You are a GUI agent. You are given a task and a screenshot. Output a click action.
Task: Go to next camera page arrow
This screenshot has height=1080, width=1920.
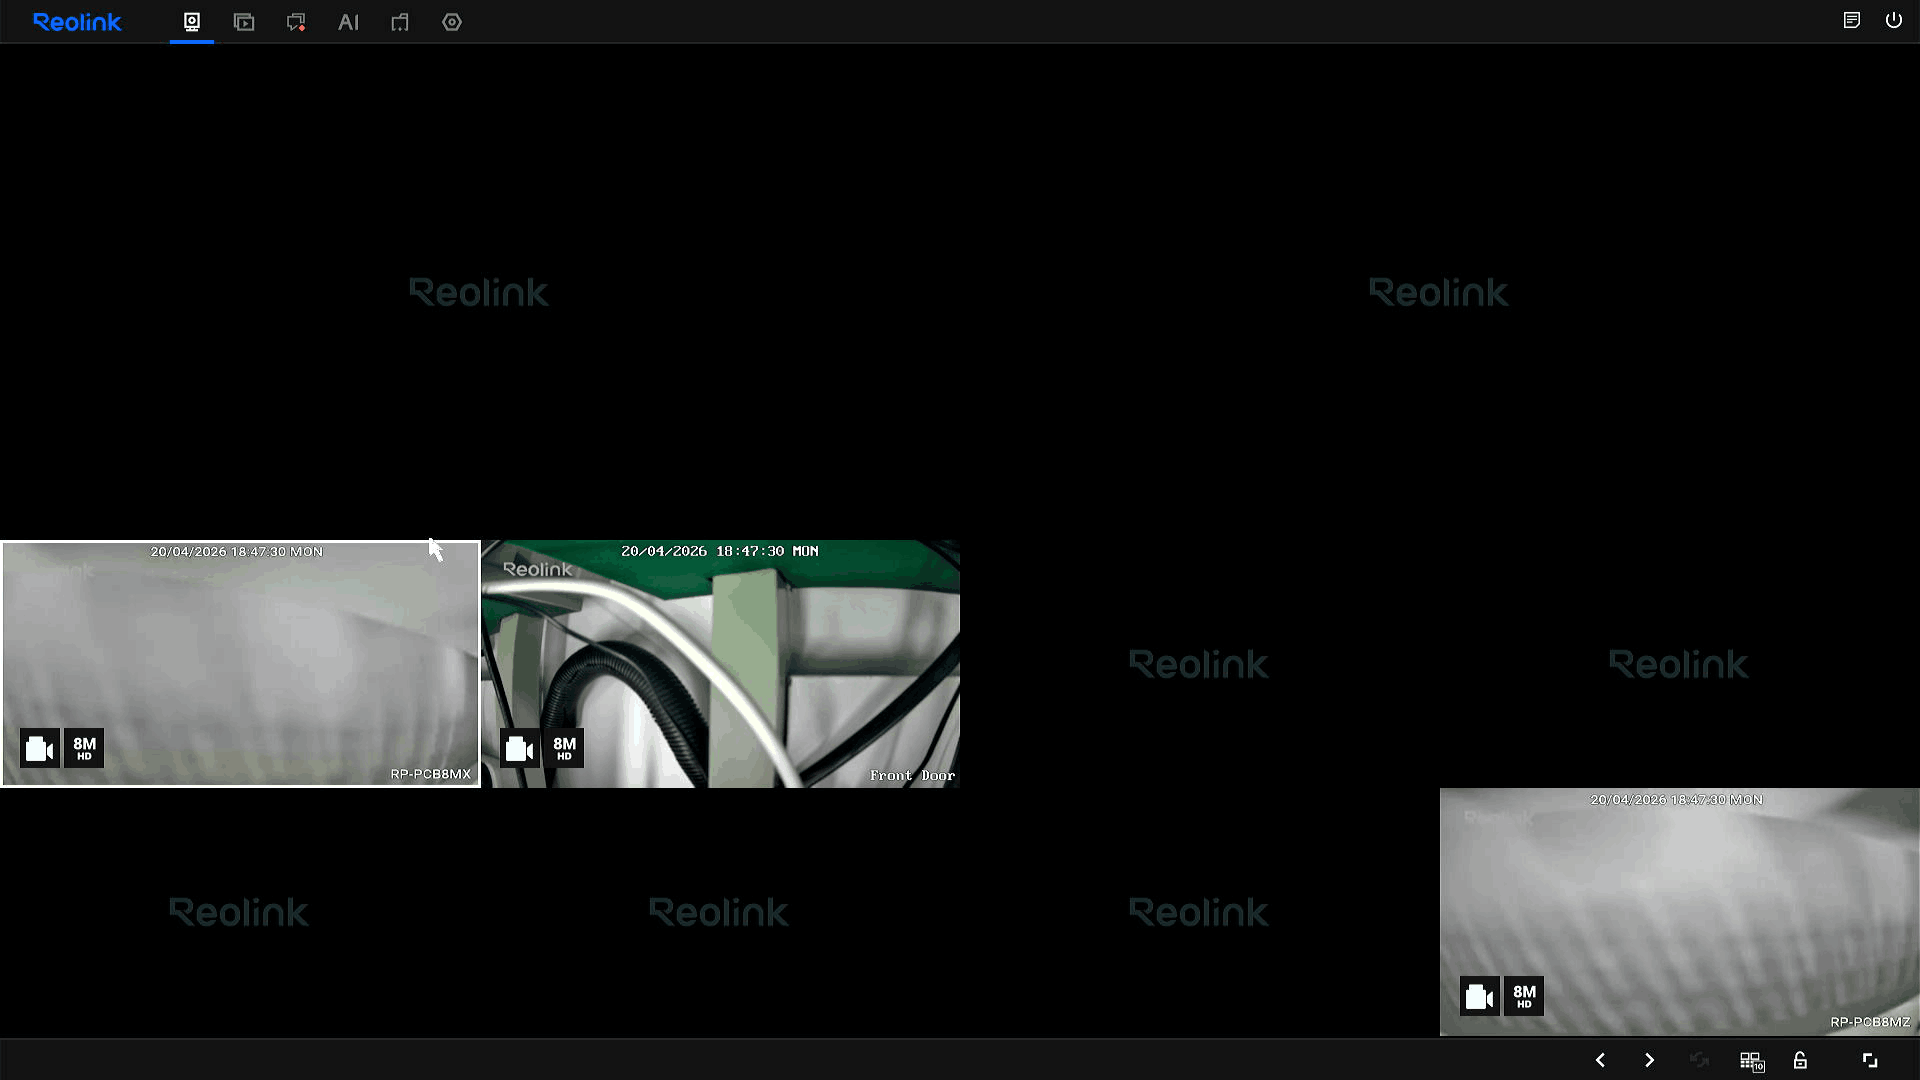[x=1650, y=1060]
